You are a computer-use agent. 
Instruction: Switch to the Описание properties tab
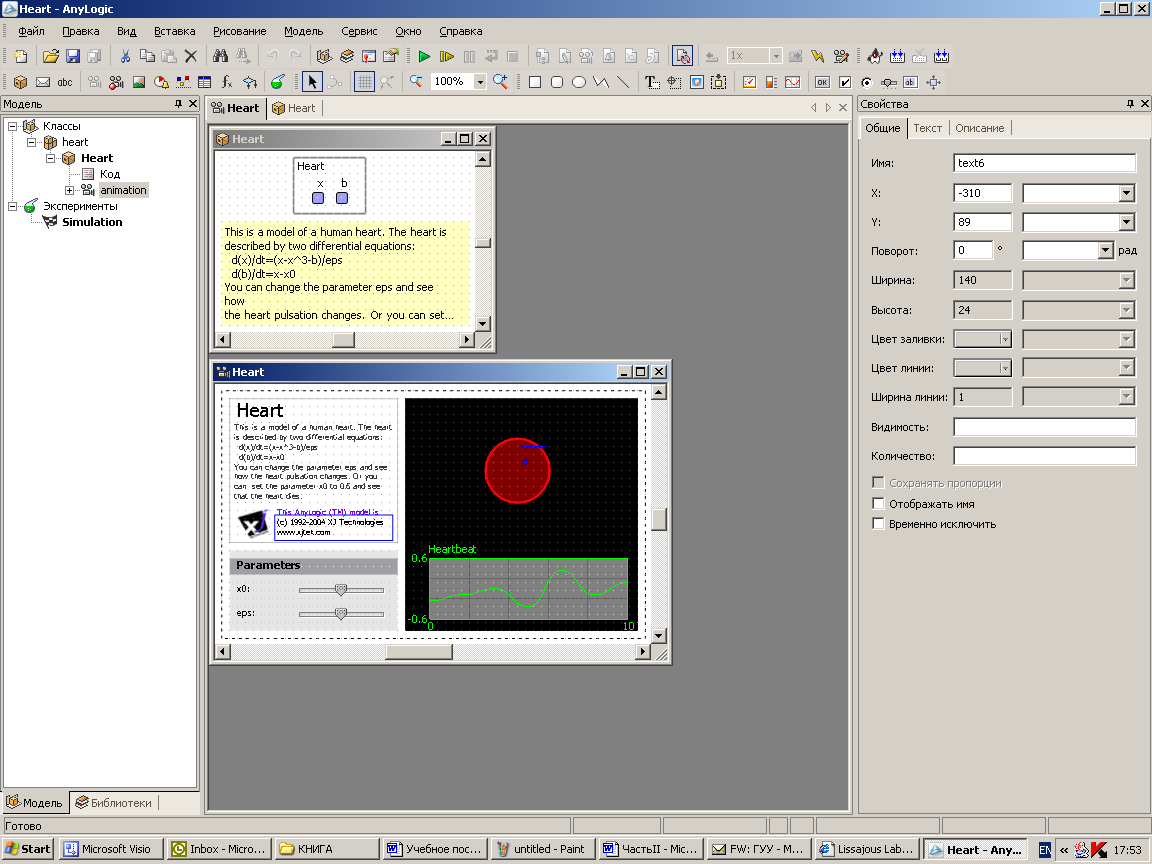point(979,128)
